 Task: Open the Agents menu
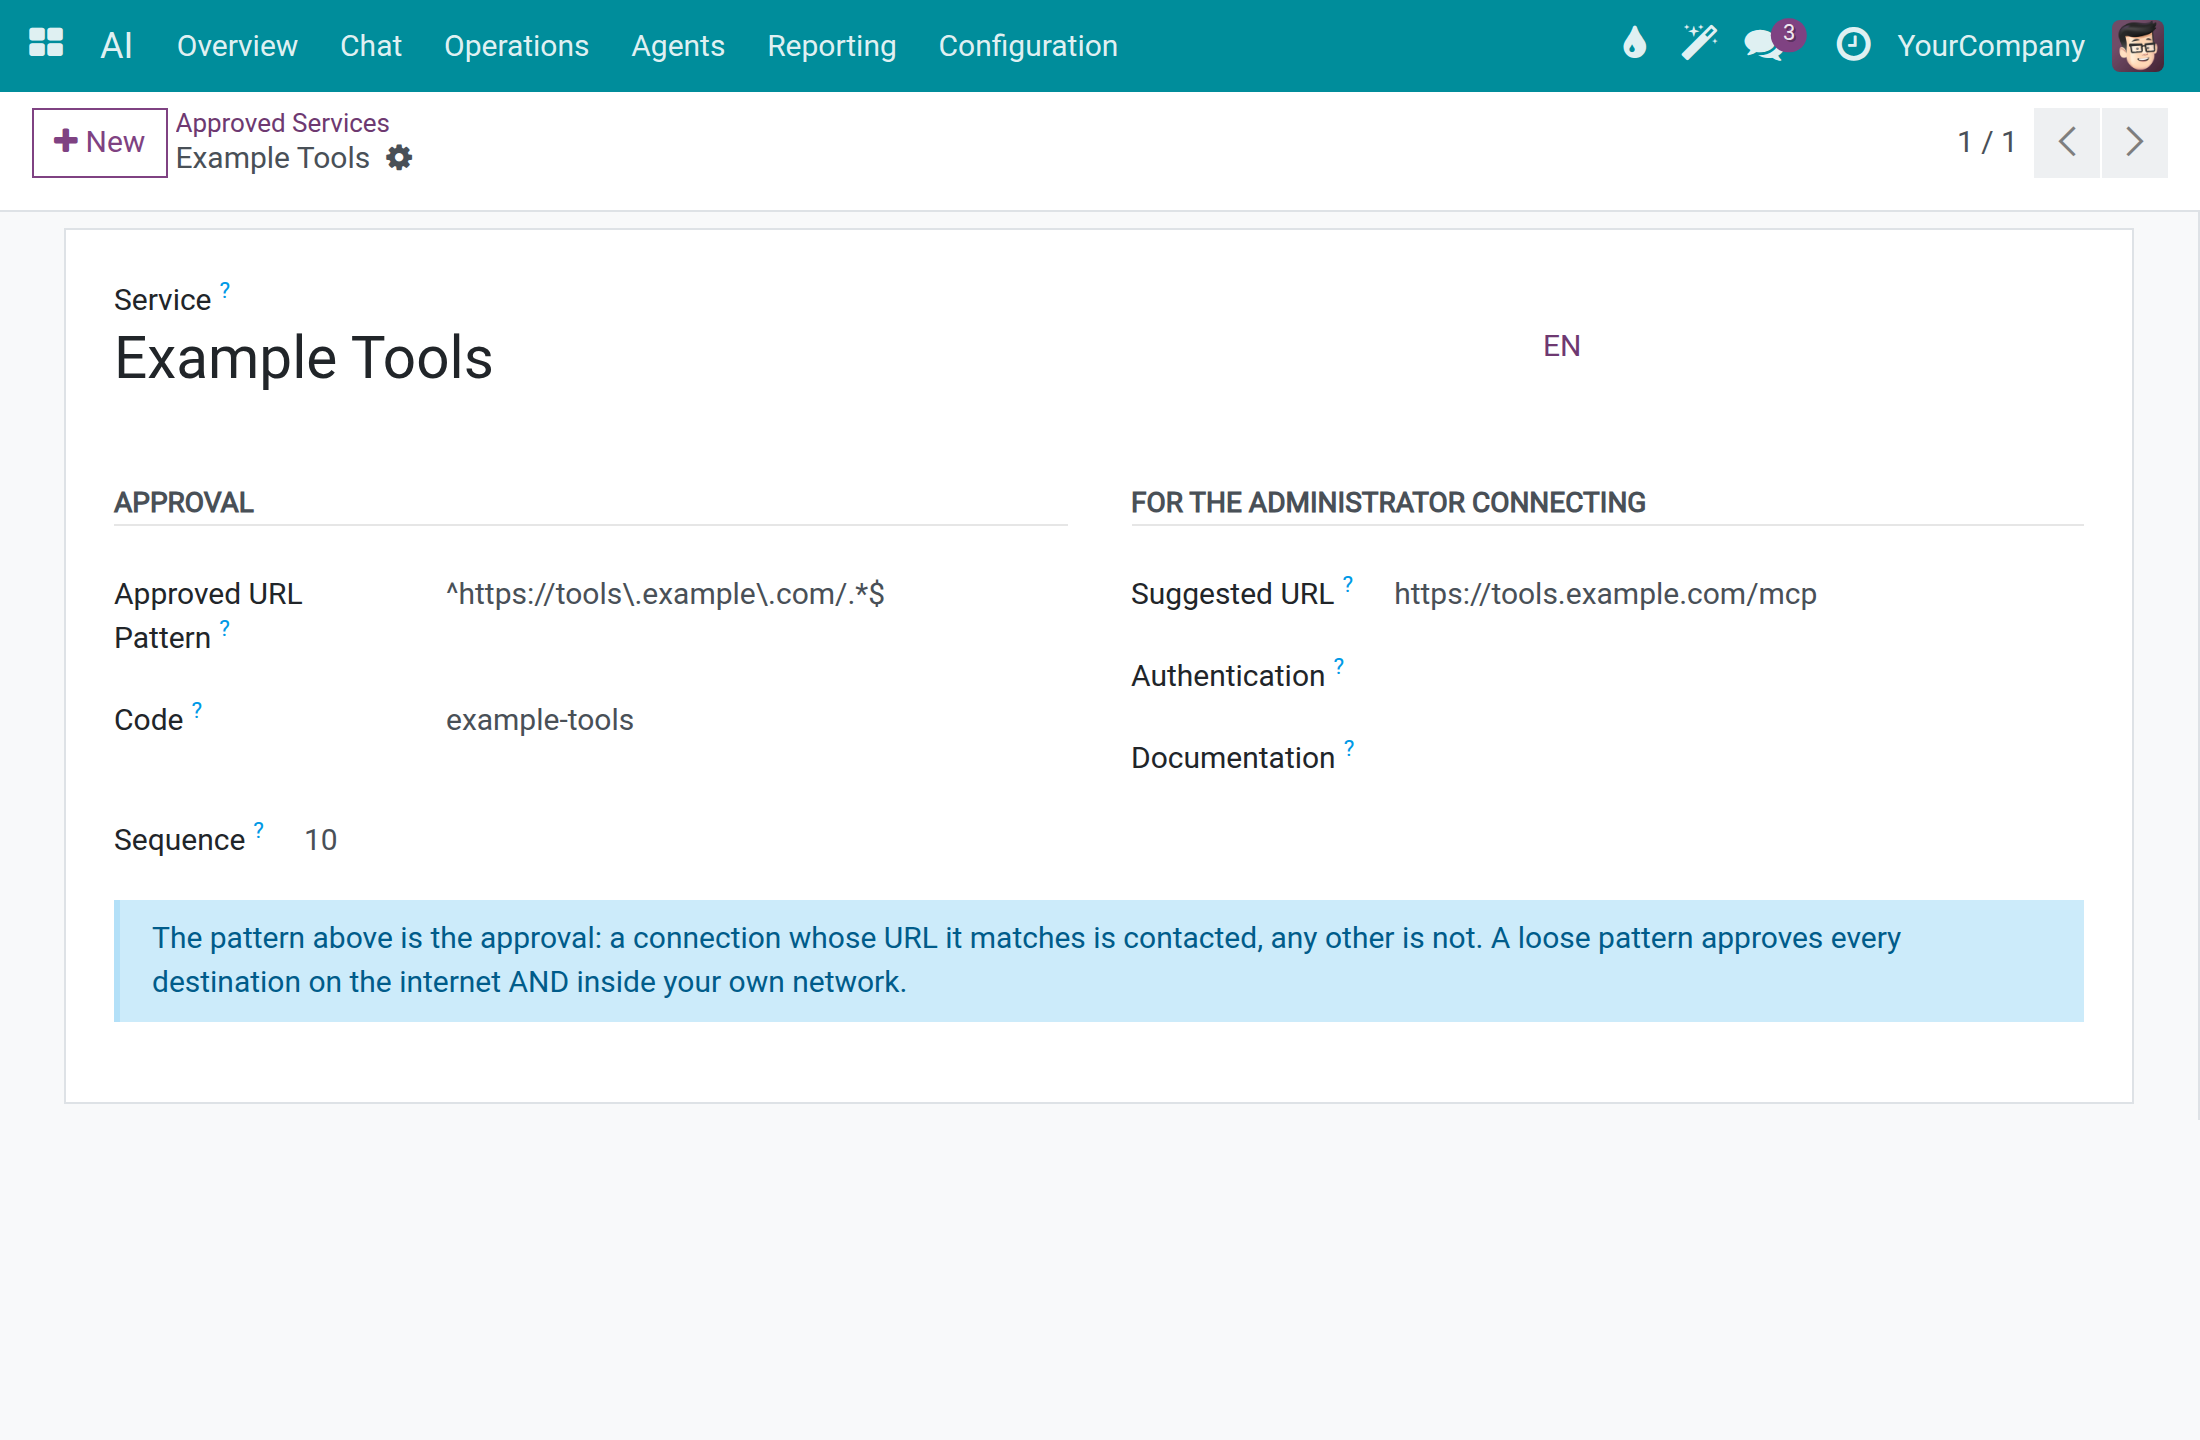click(678, 46)
